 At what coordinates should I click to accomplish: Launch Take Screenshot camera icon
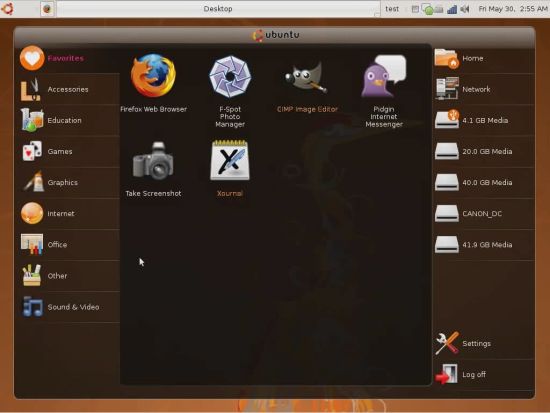[x=153, y=160]
